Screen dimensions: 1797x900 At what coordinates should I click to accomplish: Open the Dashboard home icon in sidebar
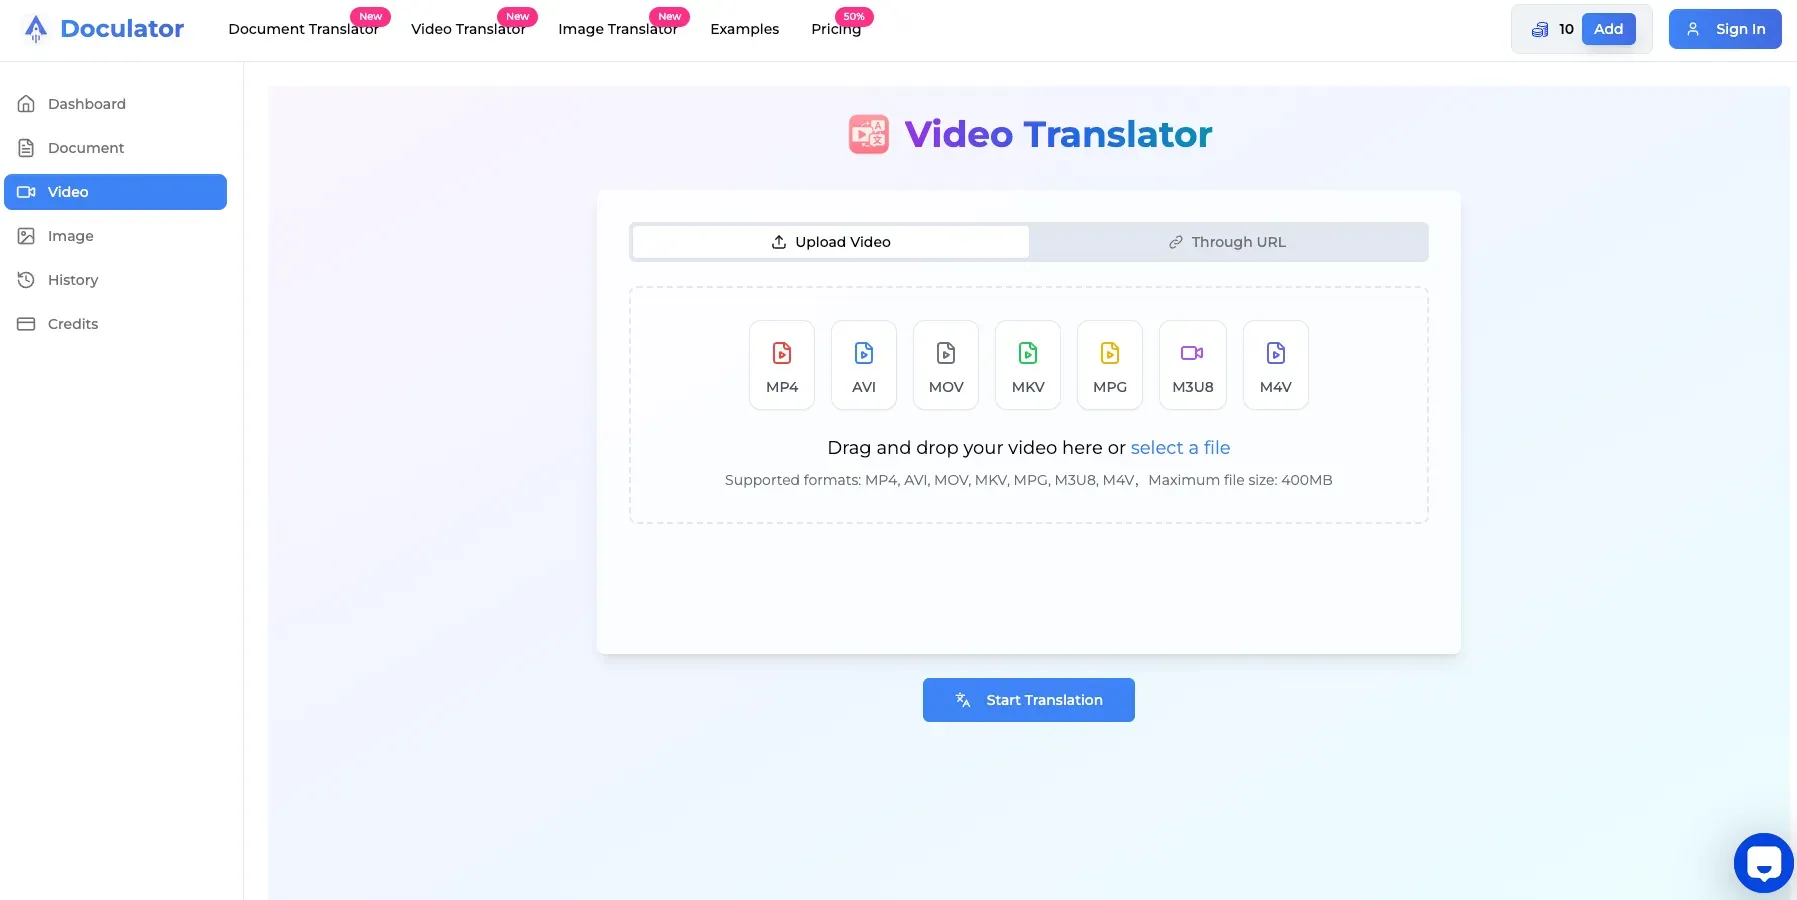pos(27,104)
